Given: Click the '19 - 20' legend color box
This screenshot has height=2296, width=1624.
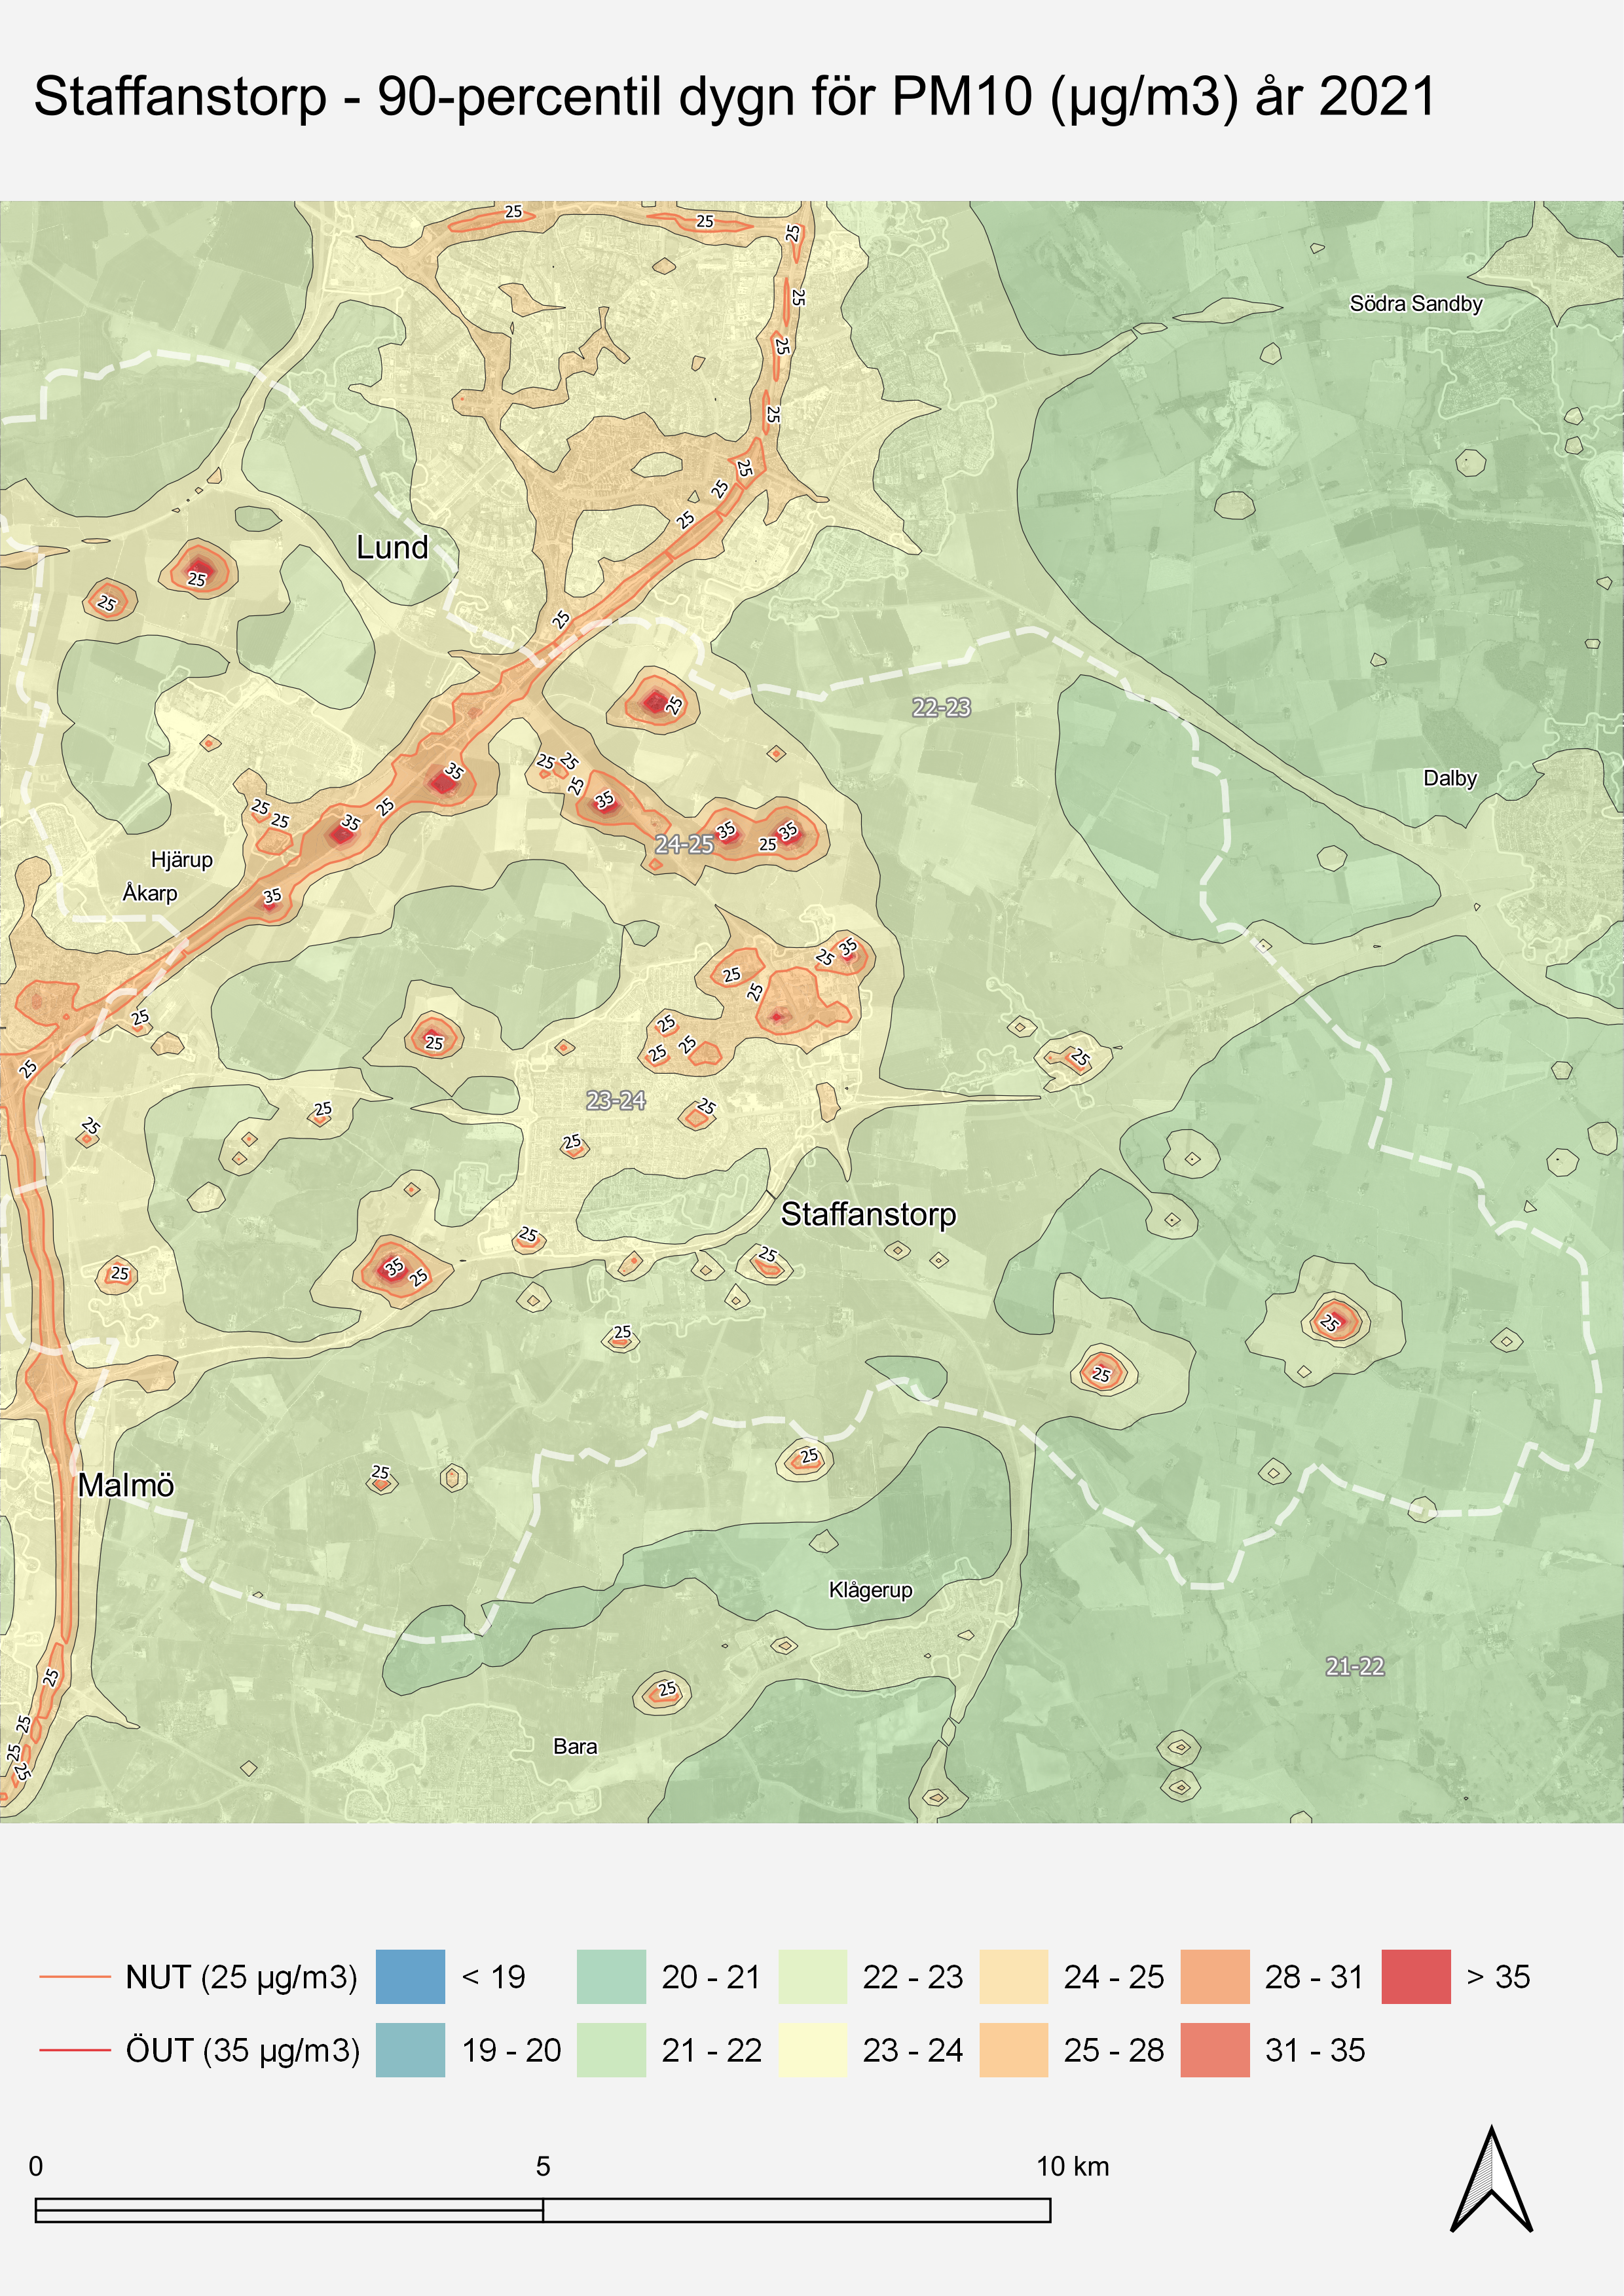Looking at the screenshot, I should pos(410,2050).
